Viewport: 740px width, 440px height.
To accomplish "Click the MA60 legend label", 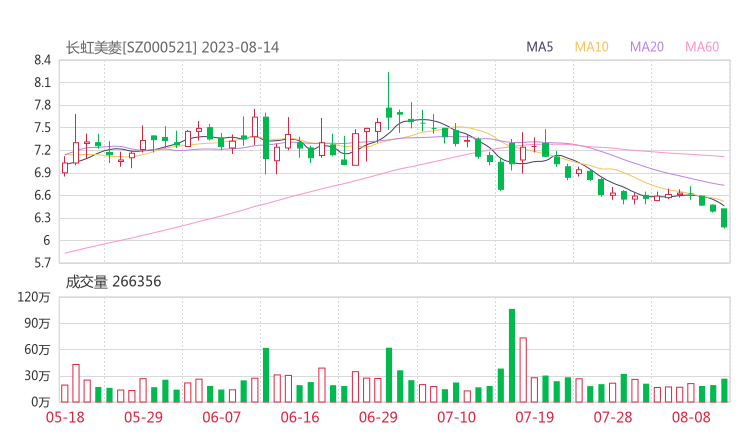I will [x=702, y=47].
